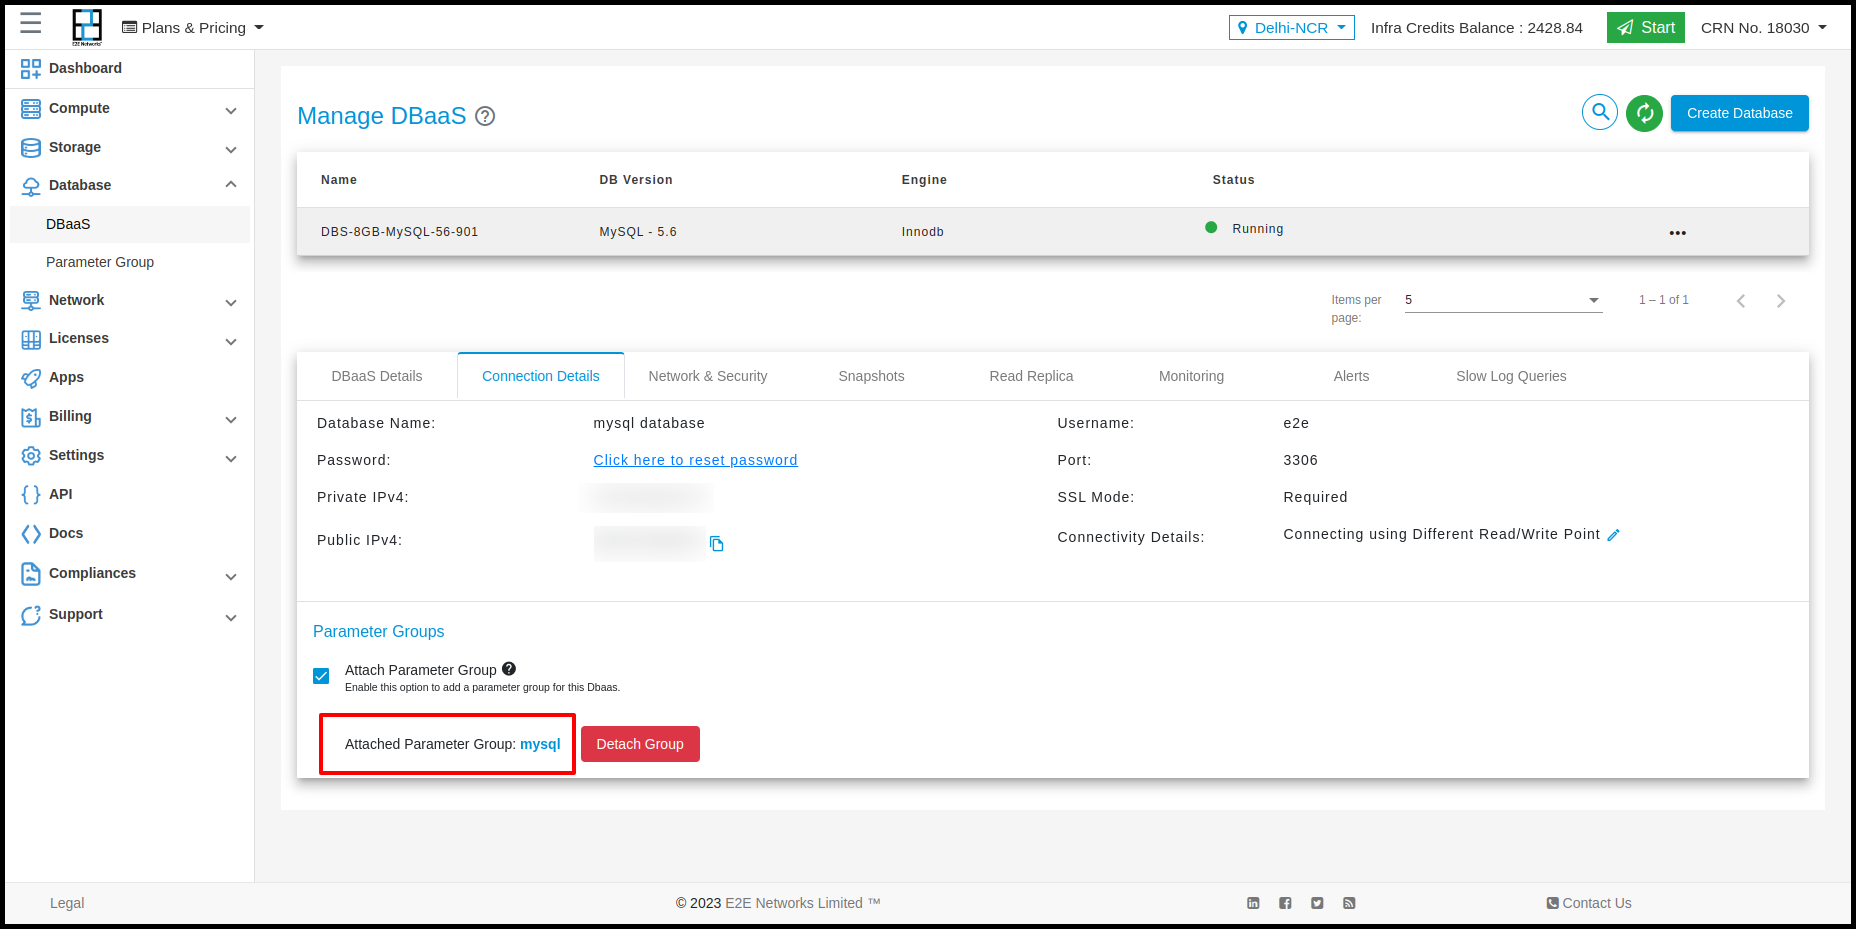
Task: Switch to the Network & Security tab
Action: 708,376
